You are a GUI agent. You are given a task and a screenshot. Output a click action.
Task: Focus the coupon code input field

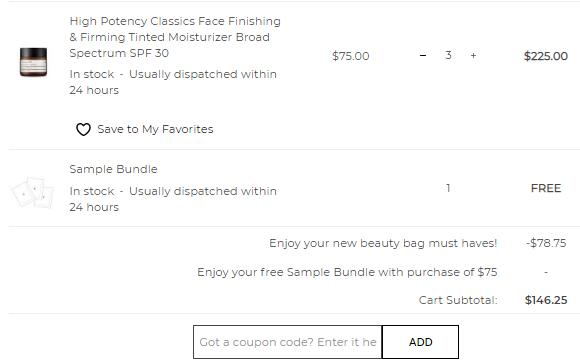tap(287, 342)
